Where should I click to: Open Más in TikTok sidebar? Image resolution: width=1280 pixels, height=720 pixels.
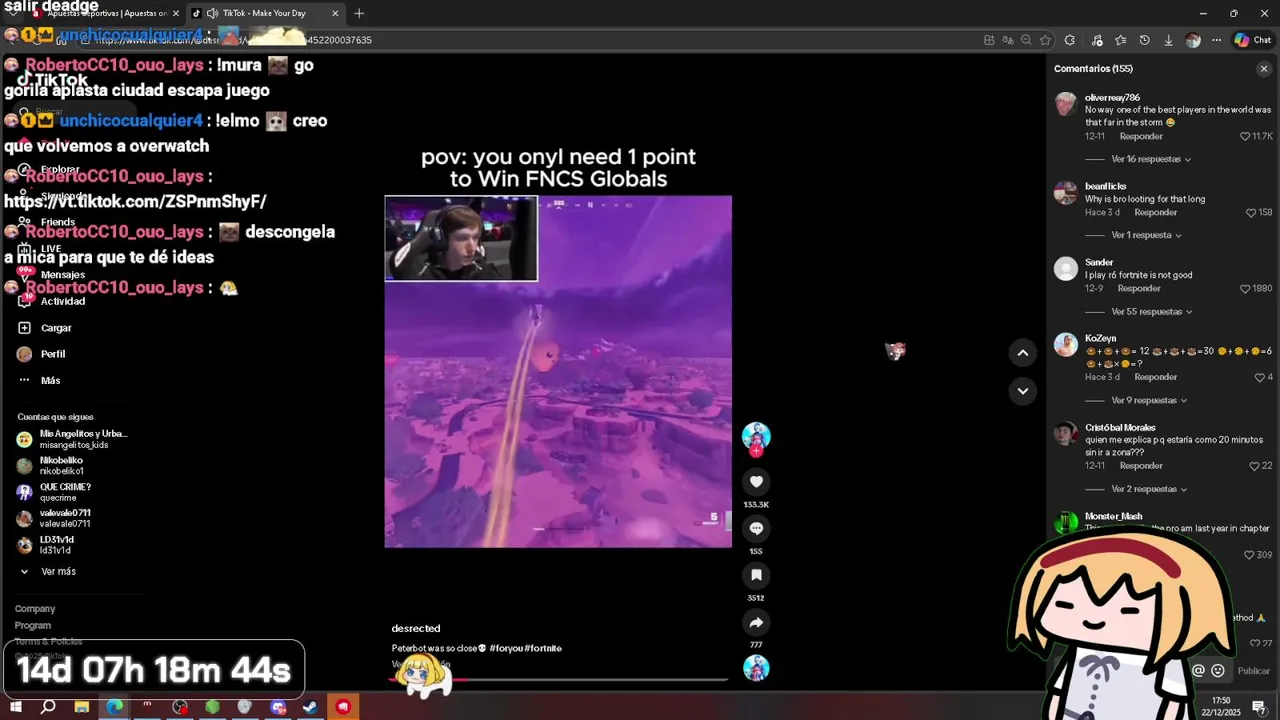pos(40,381)
